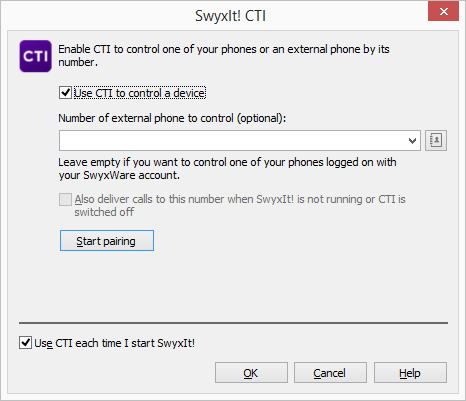Open the Help button
Screen dimensions: 466x401
click(x=410, y=373)
